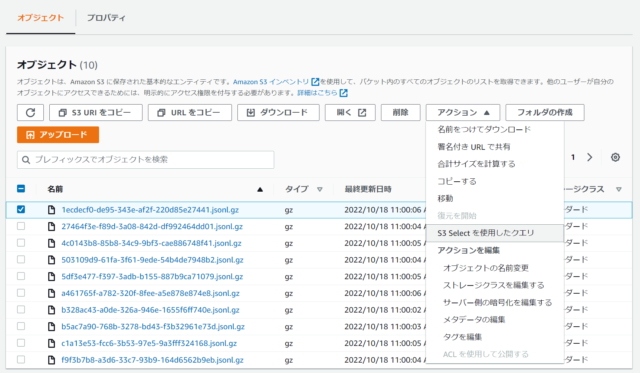
Task: Click file icon of 5df3e477 object row
Action: click(51, 277)
